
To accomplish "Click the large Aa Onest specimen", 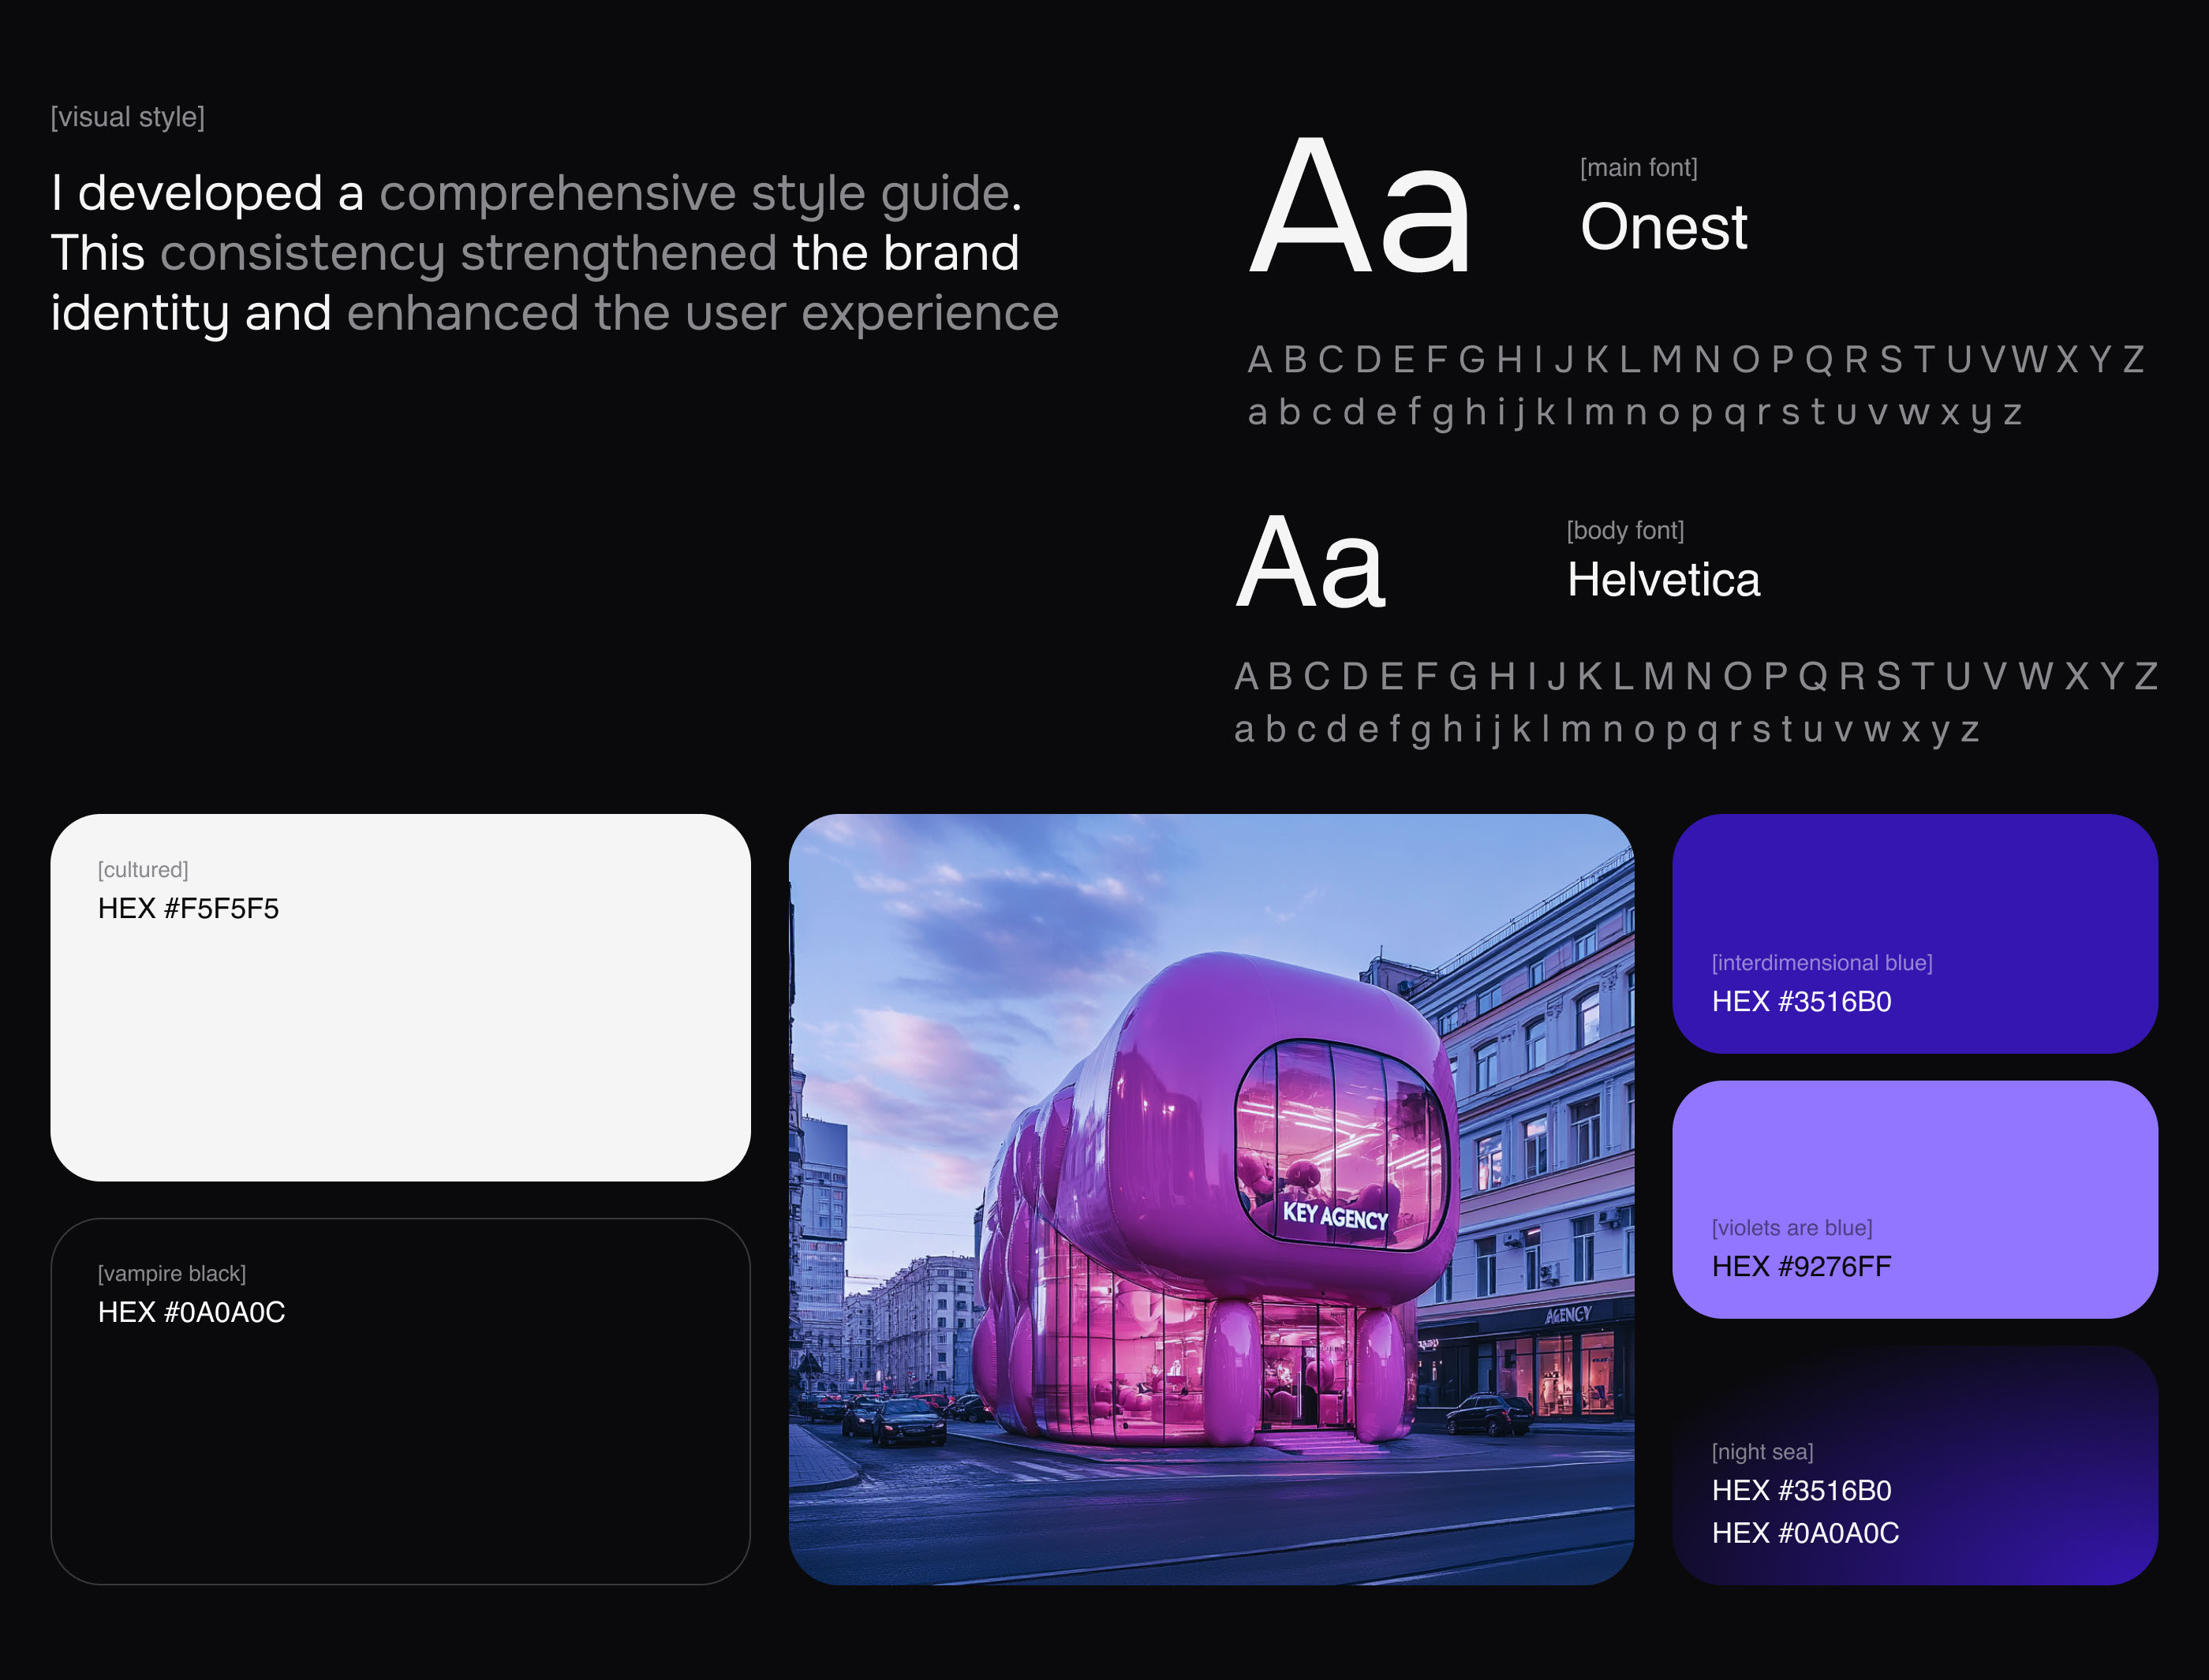I will click(x=1360, y=208).
